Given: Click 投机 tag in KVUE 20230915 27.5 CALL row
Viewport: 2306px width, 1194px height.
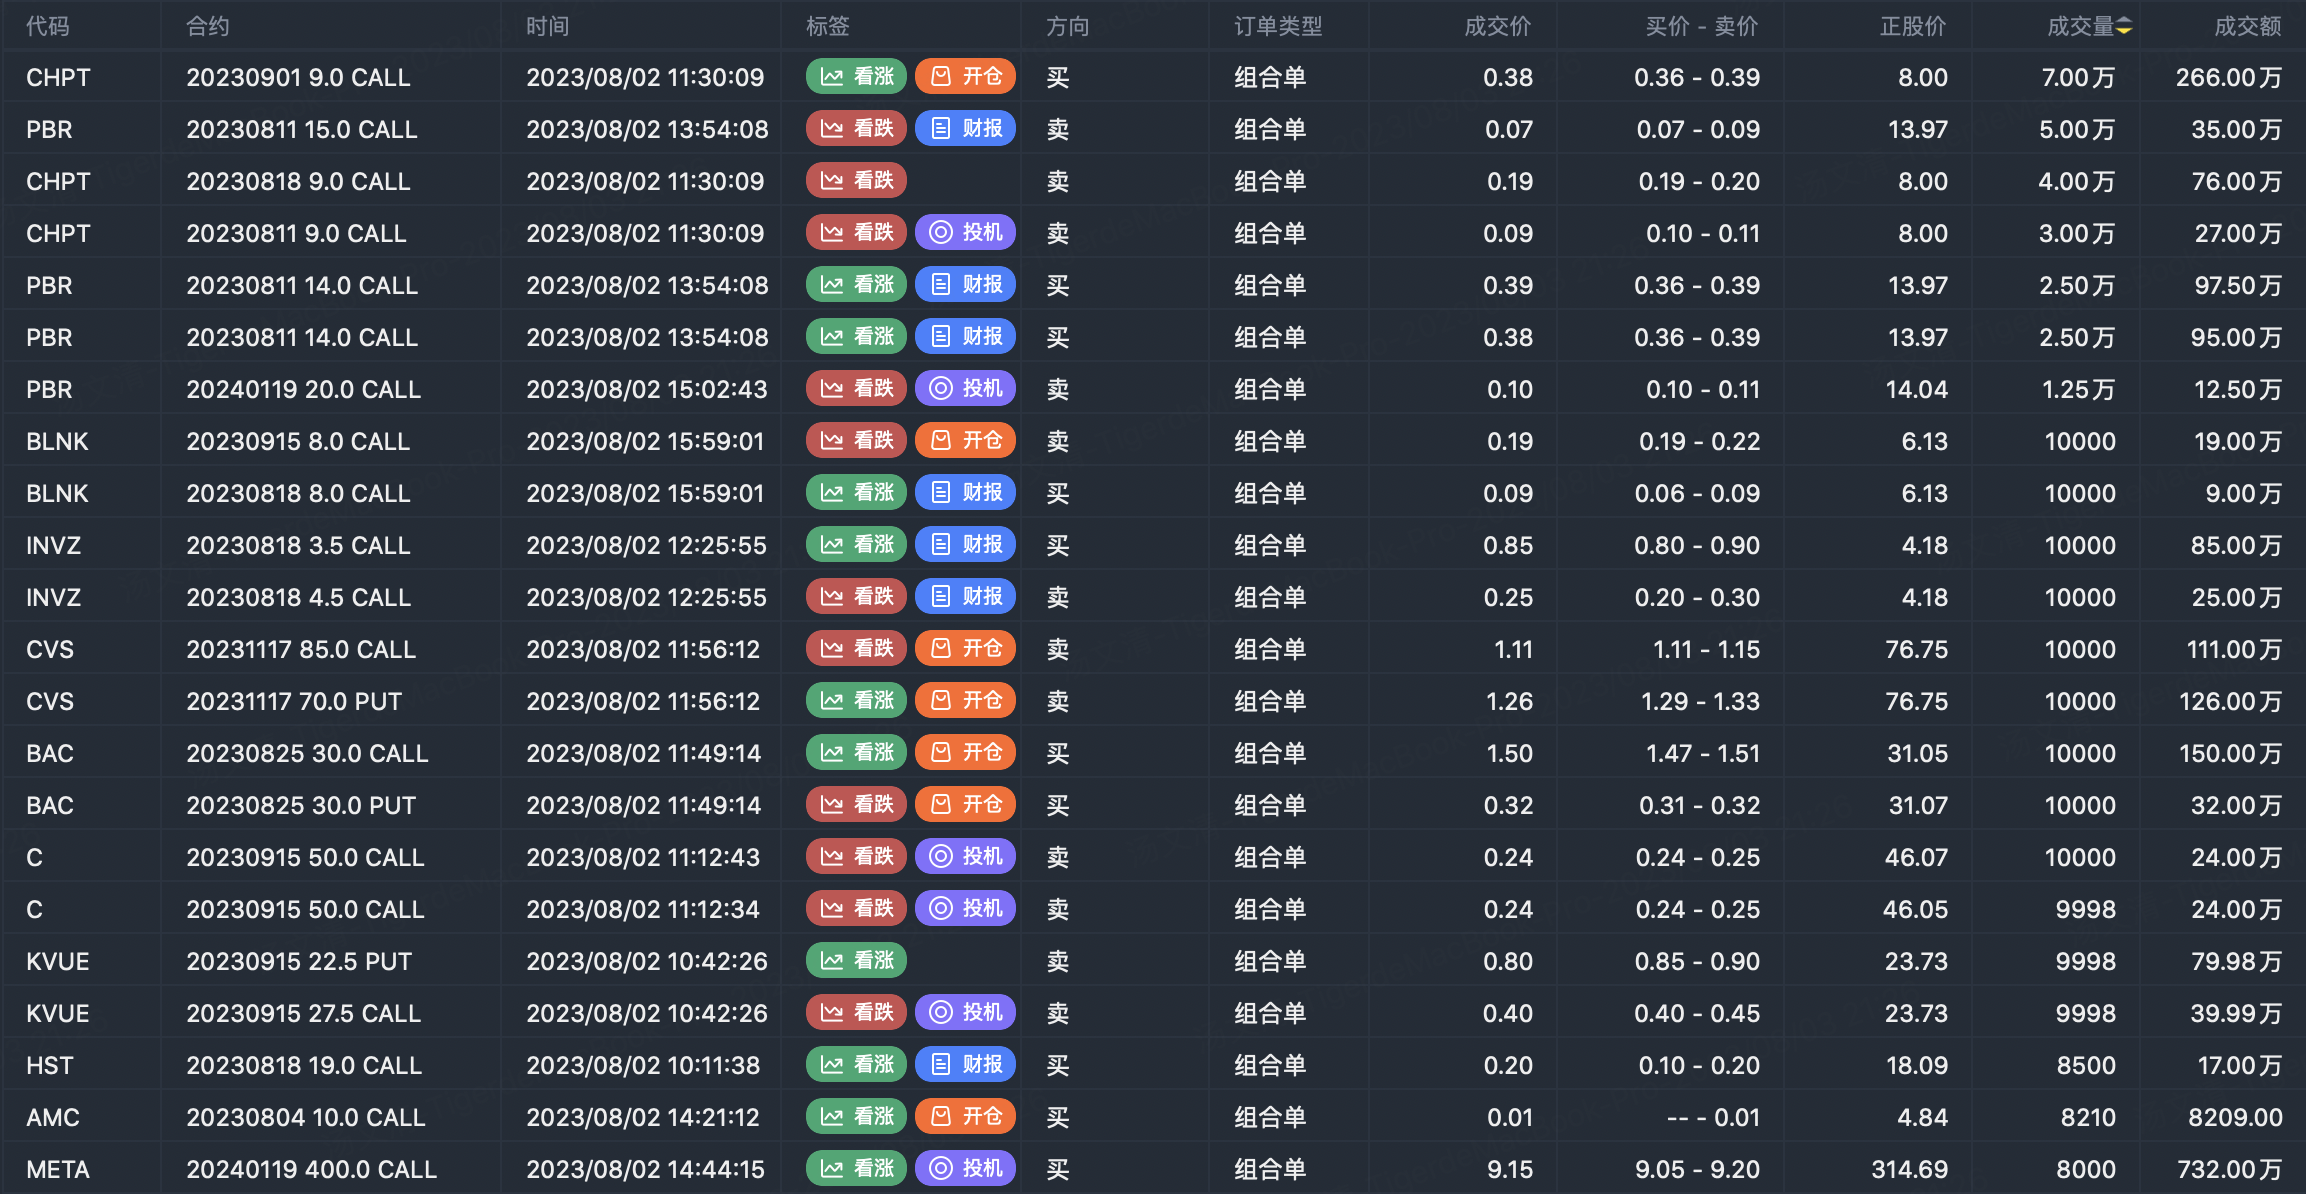Looking at the screenshot, I should (965, 1013).
